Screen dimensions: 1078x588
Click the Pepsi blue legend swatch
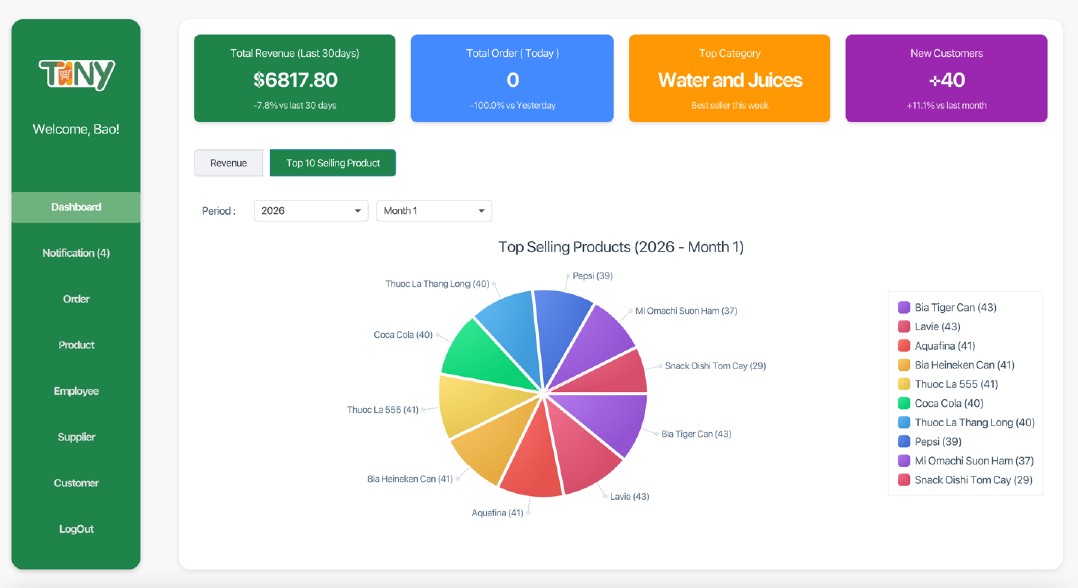click(904, 442)
